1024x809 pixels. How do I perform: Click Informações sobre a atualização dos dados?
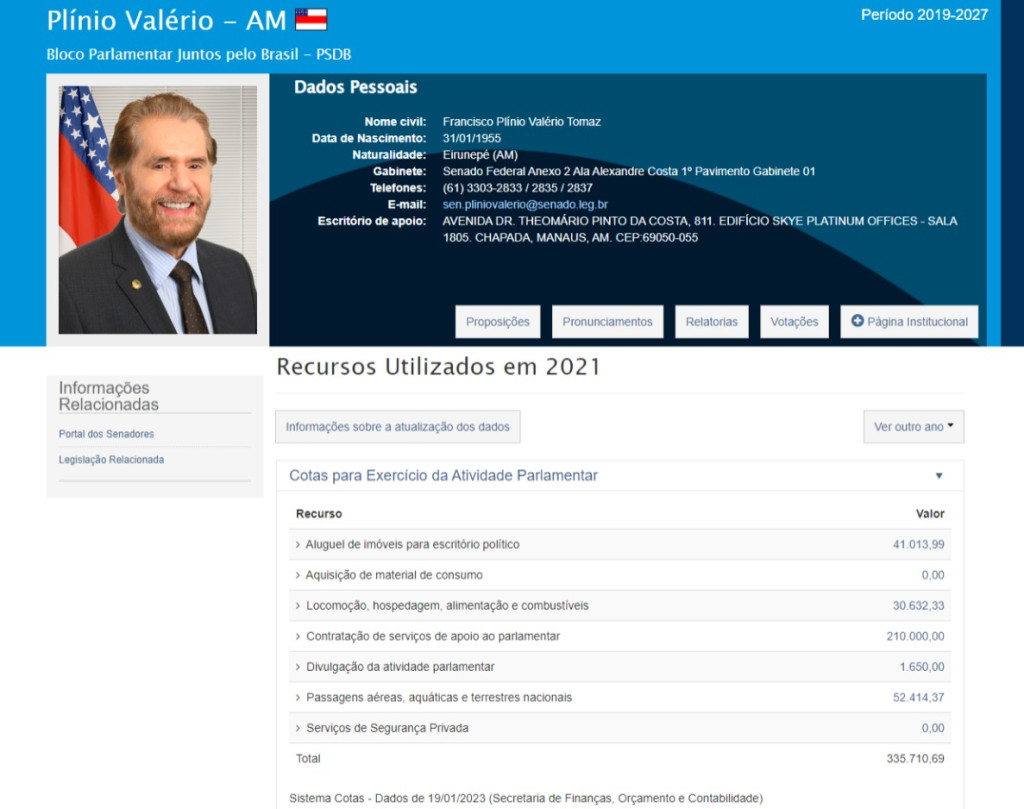point(397,427)
